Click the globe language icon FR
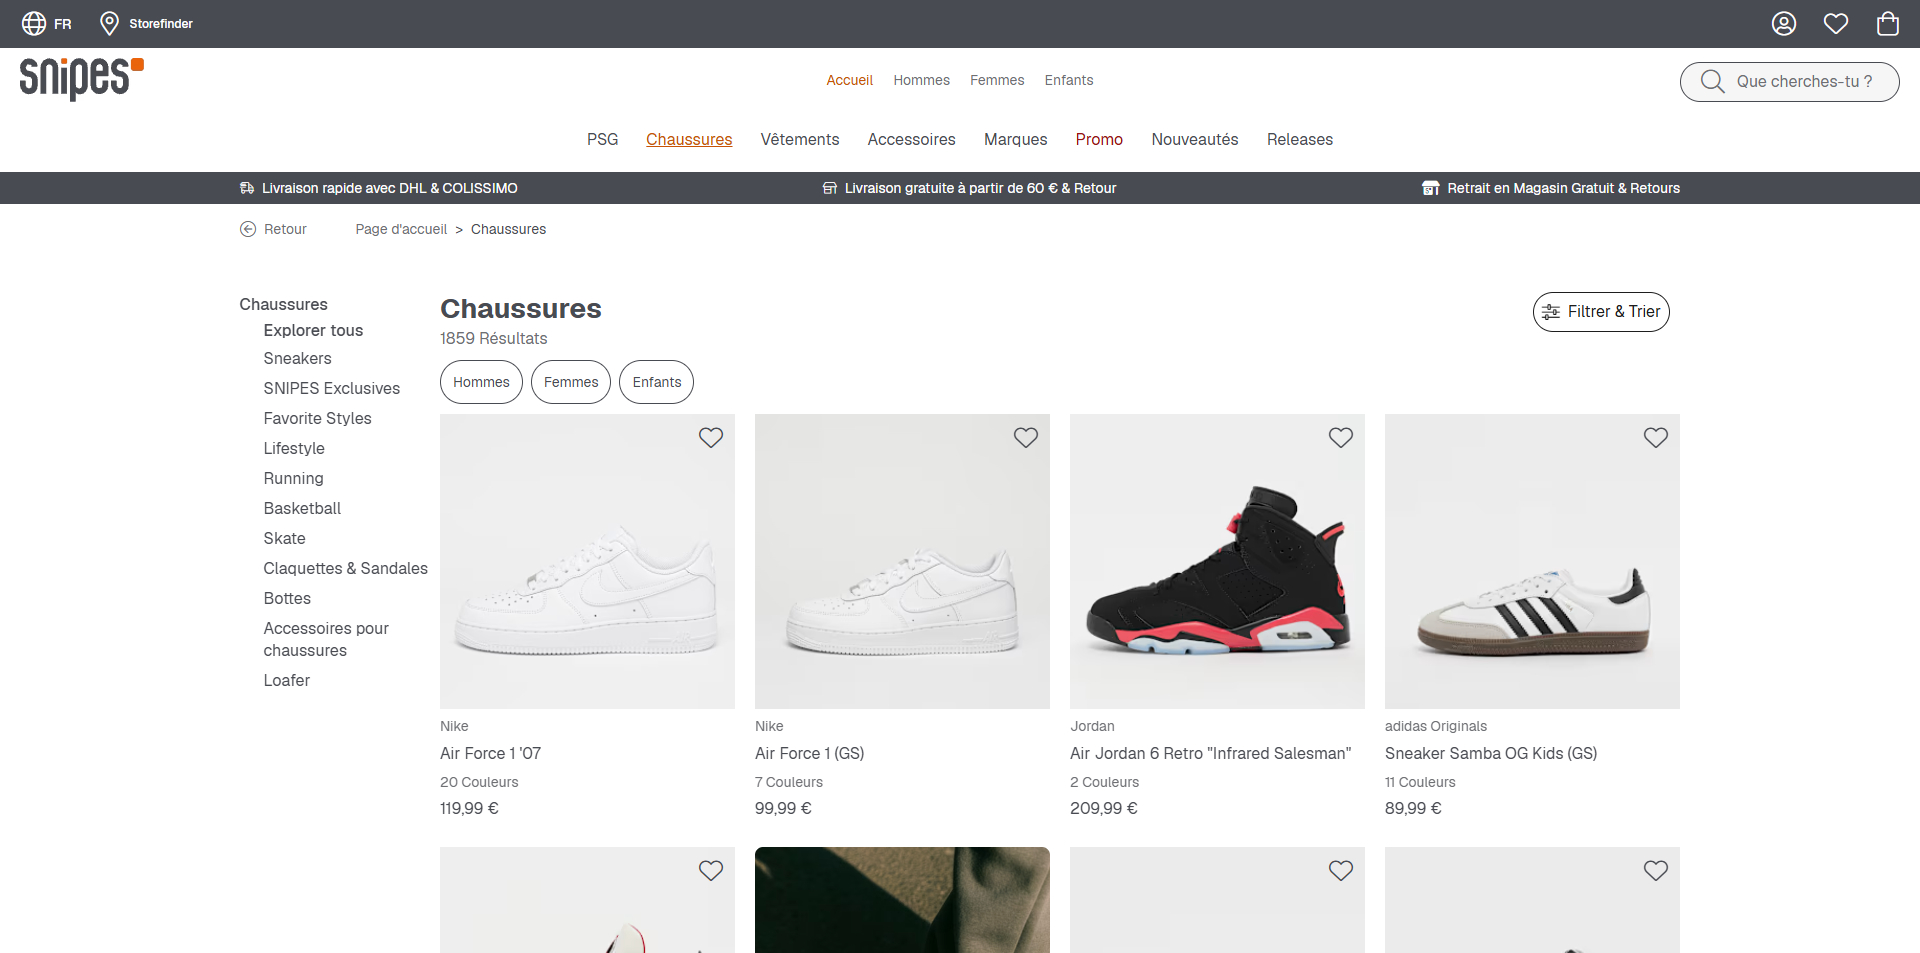 point(34,23)
